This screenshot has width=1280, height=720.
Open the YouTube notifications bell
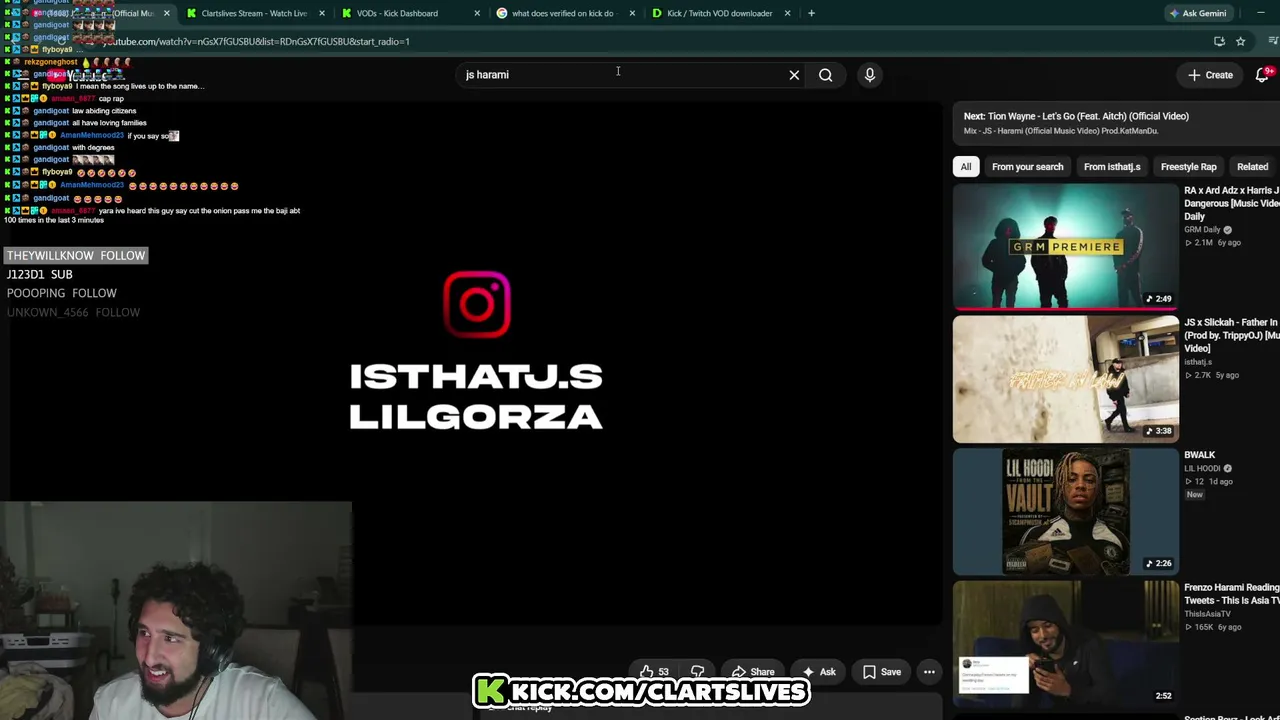(x=1263, y=75)
